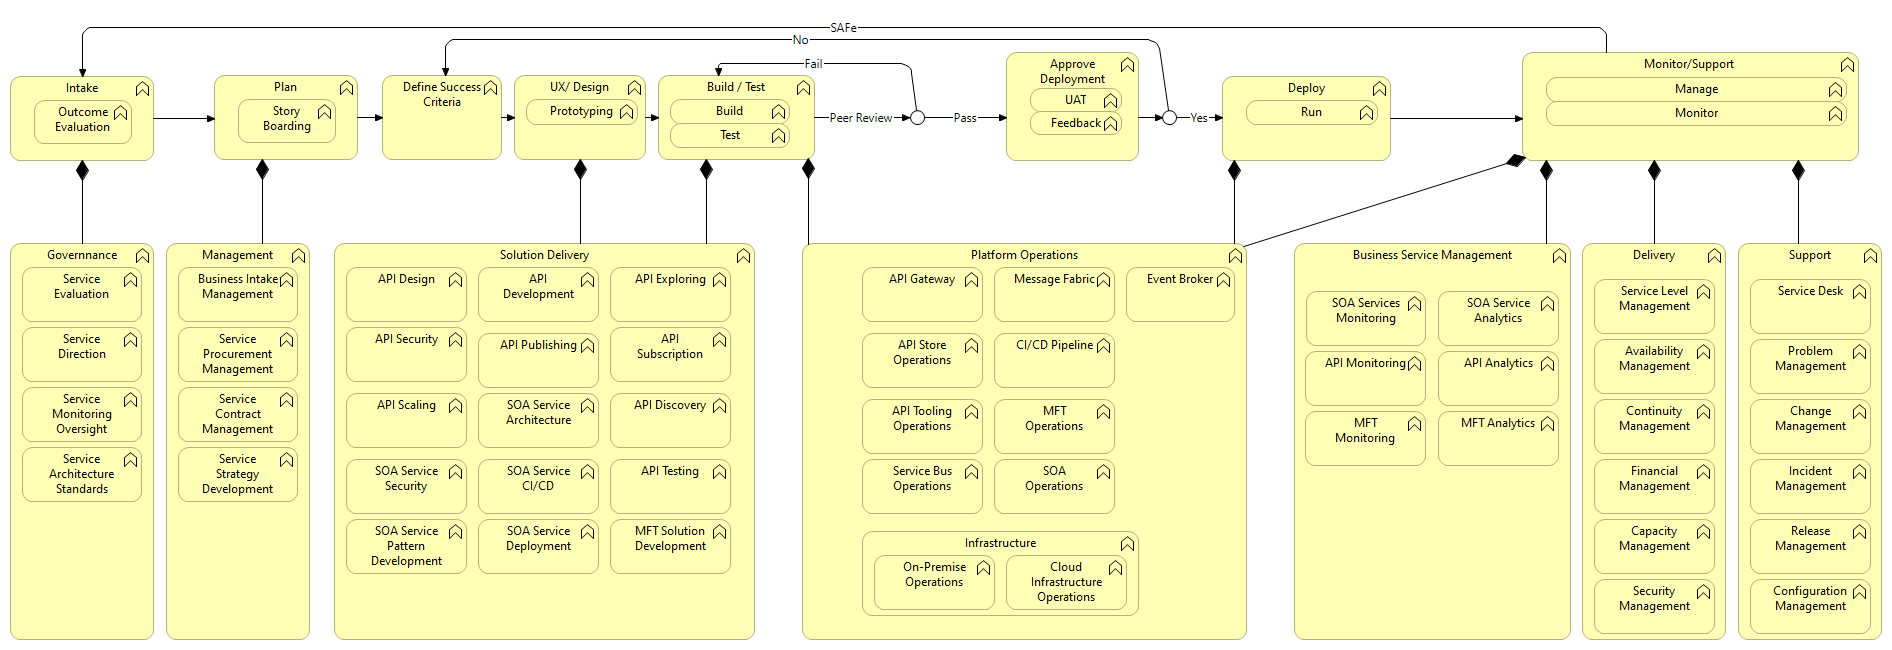Screen dimensions: 1892x650
Task: Click the icon on MFT Analytics element
Action: 1547,424
